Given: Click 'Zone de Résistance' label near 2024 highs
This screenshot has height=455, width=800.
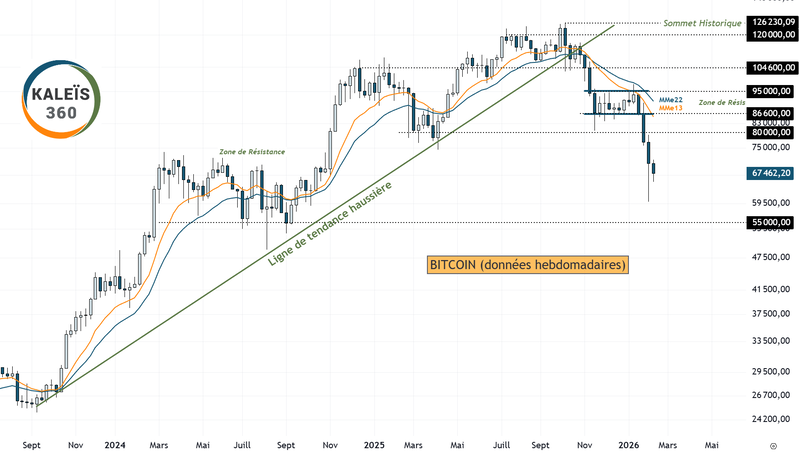Looking at the screenshot, I should (x=252, y=151).
